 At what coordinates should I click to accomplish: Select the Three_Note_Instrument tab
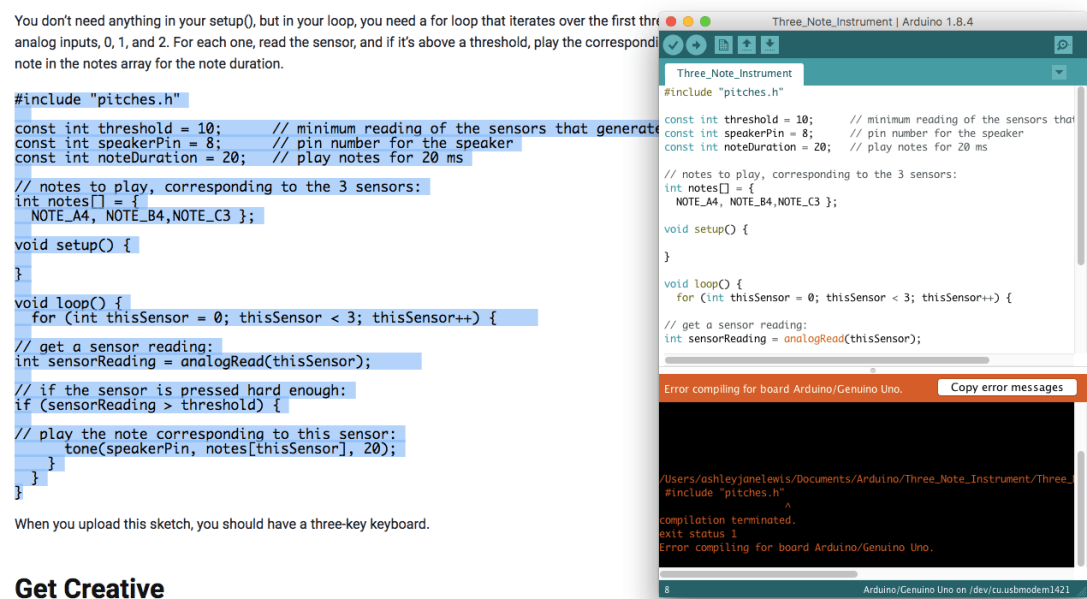(x=733, y=73)
